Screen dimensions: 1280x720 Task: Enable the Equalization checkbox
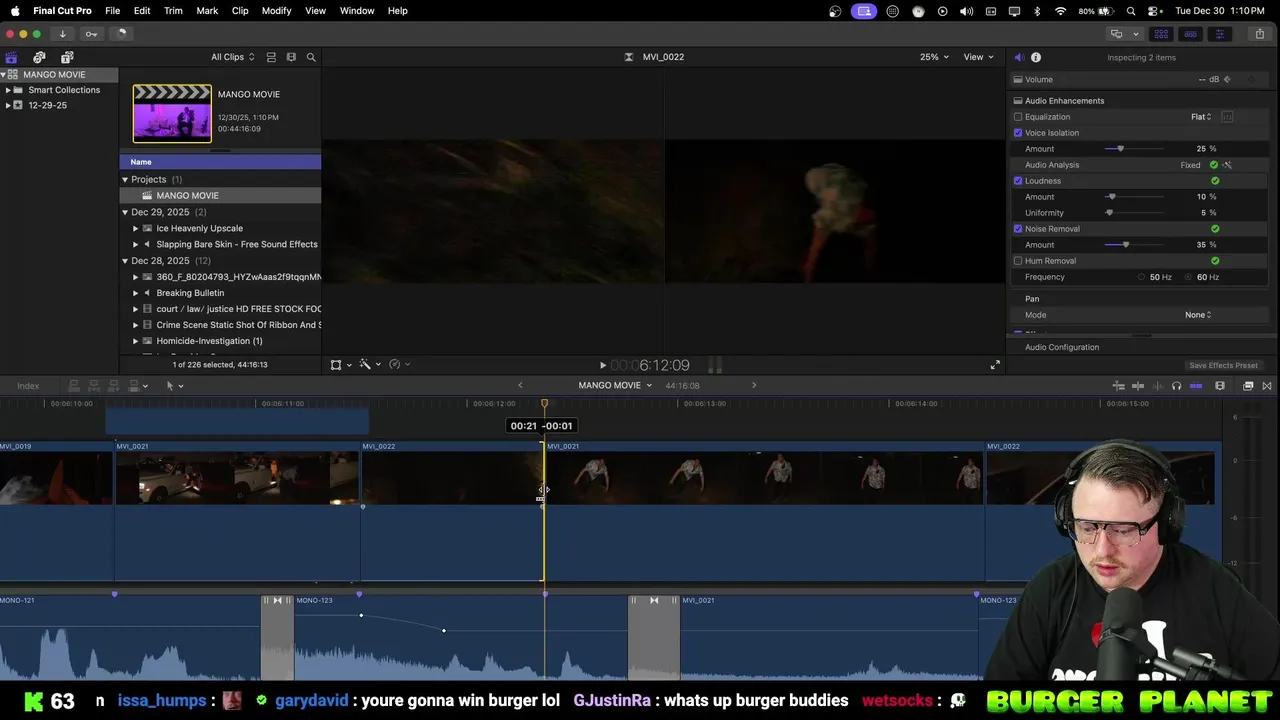point(1018,117)
